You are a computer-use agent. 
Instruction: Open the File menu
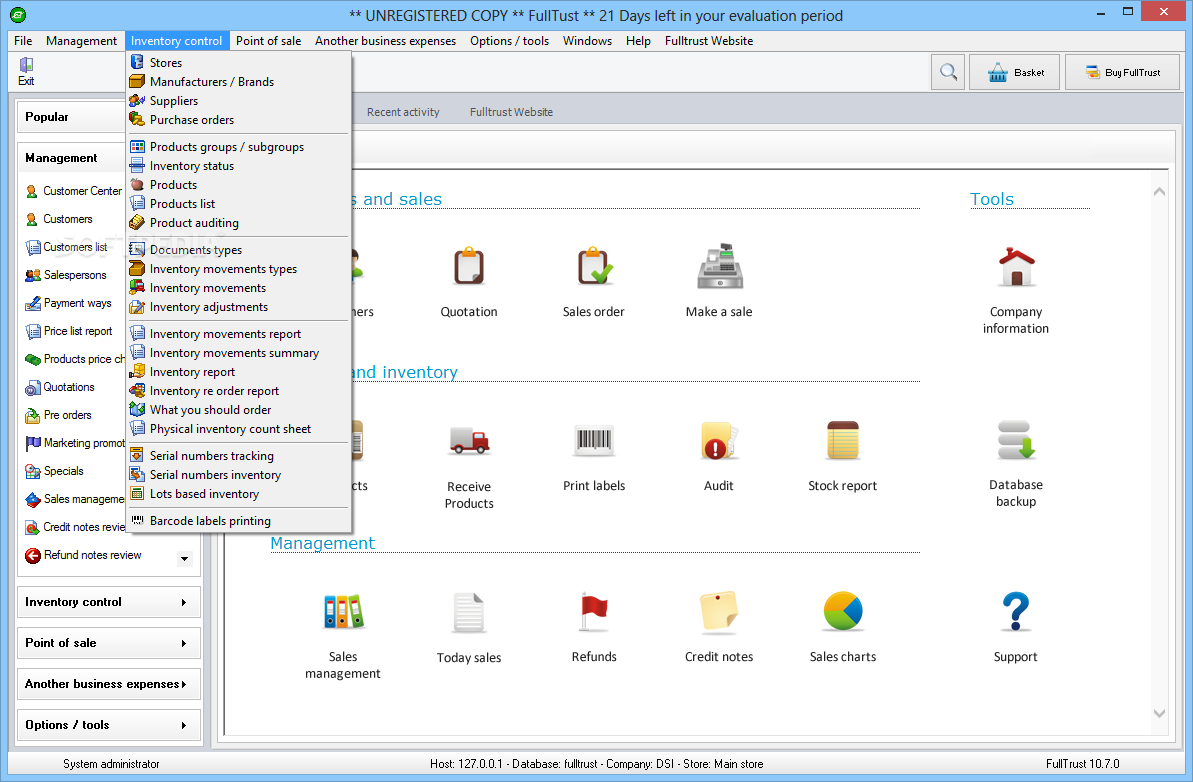tap(23, 41)
